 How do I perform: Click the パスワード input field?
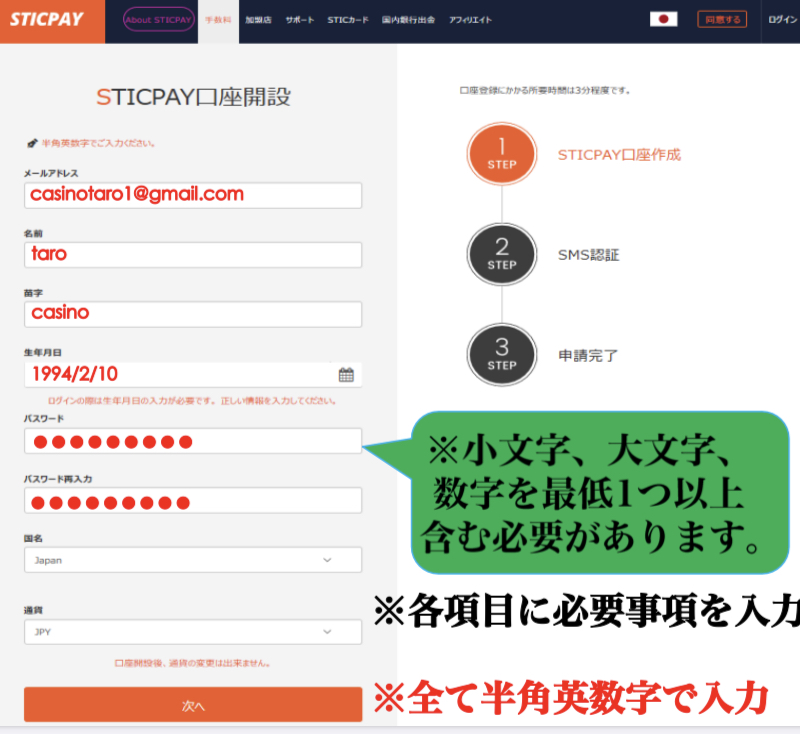click(193, 441)
